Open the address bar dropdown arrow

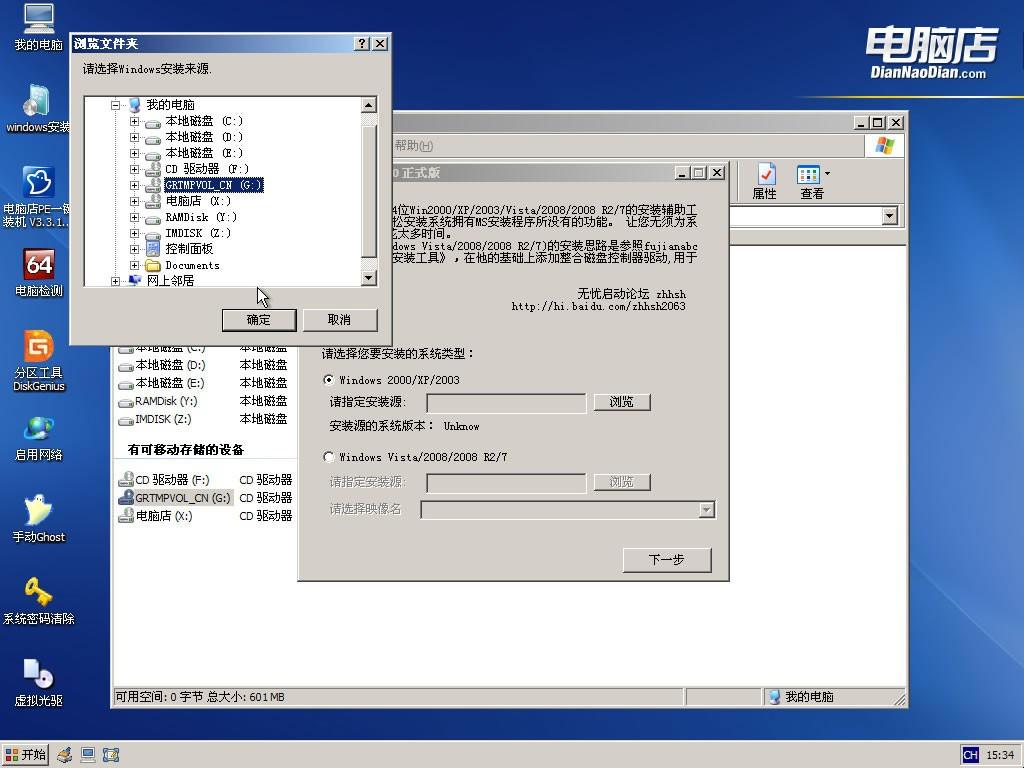tap(889, 216)
